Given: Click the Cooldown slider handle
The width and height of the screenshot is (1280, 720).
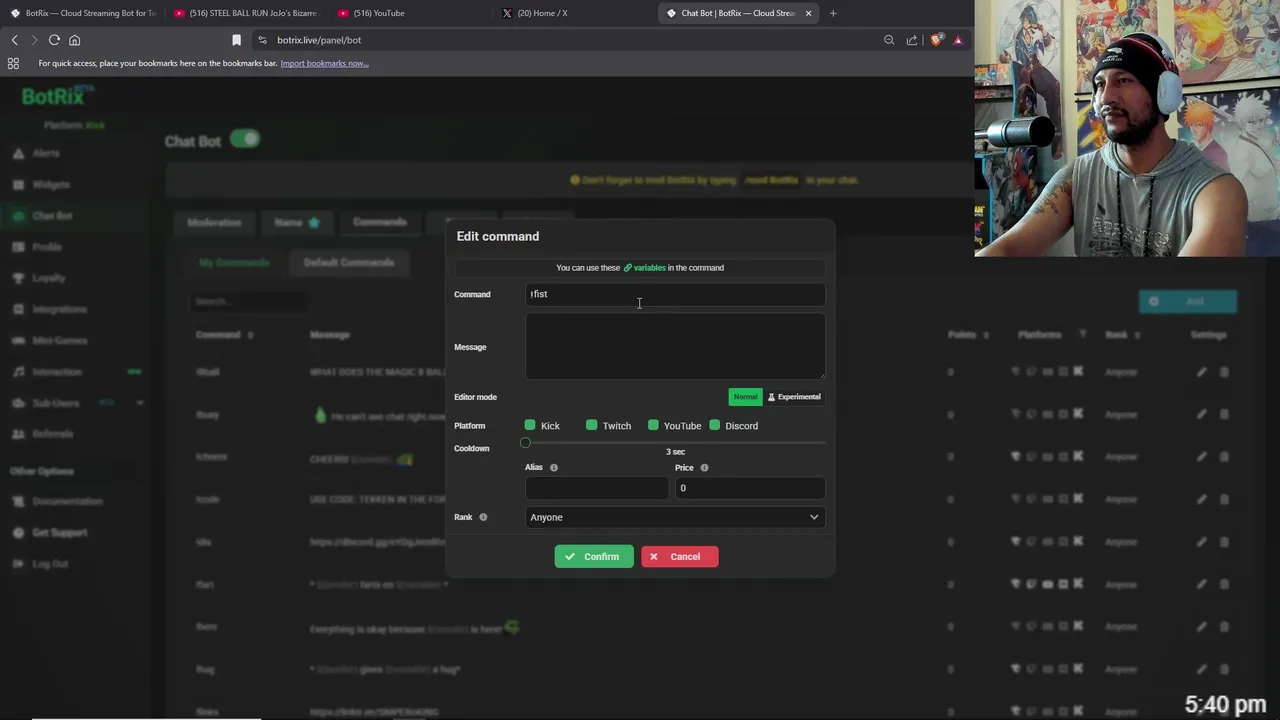Looking at the screenshot, I should click(x=525, y=442).
